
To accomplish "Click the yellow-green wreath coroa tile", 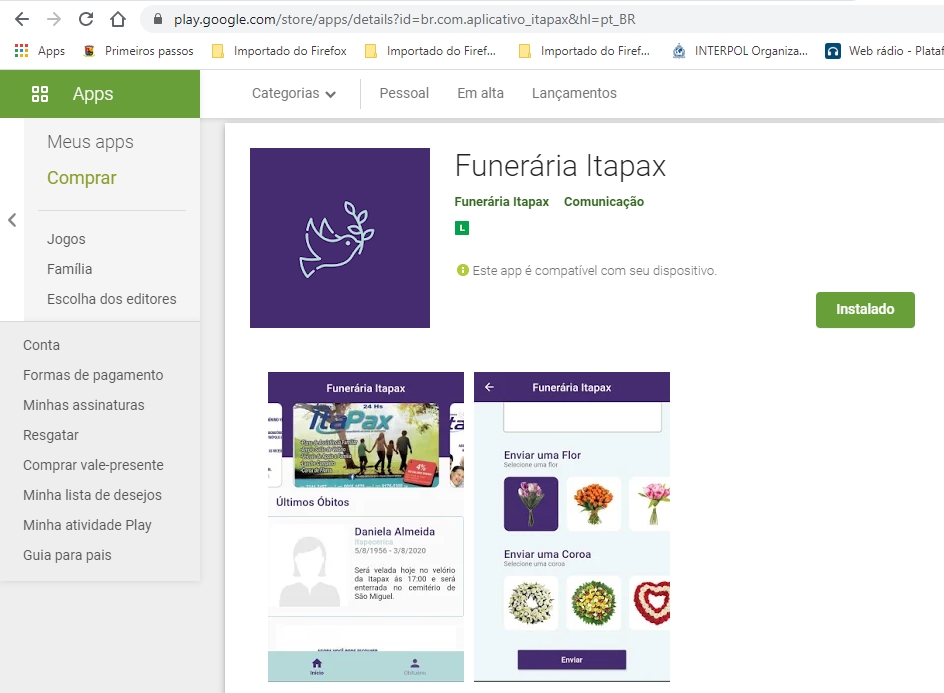I will [594, 603].
